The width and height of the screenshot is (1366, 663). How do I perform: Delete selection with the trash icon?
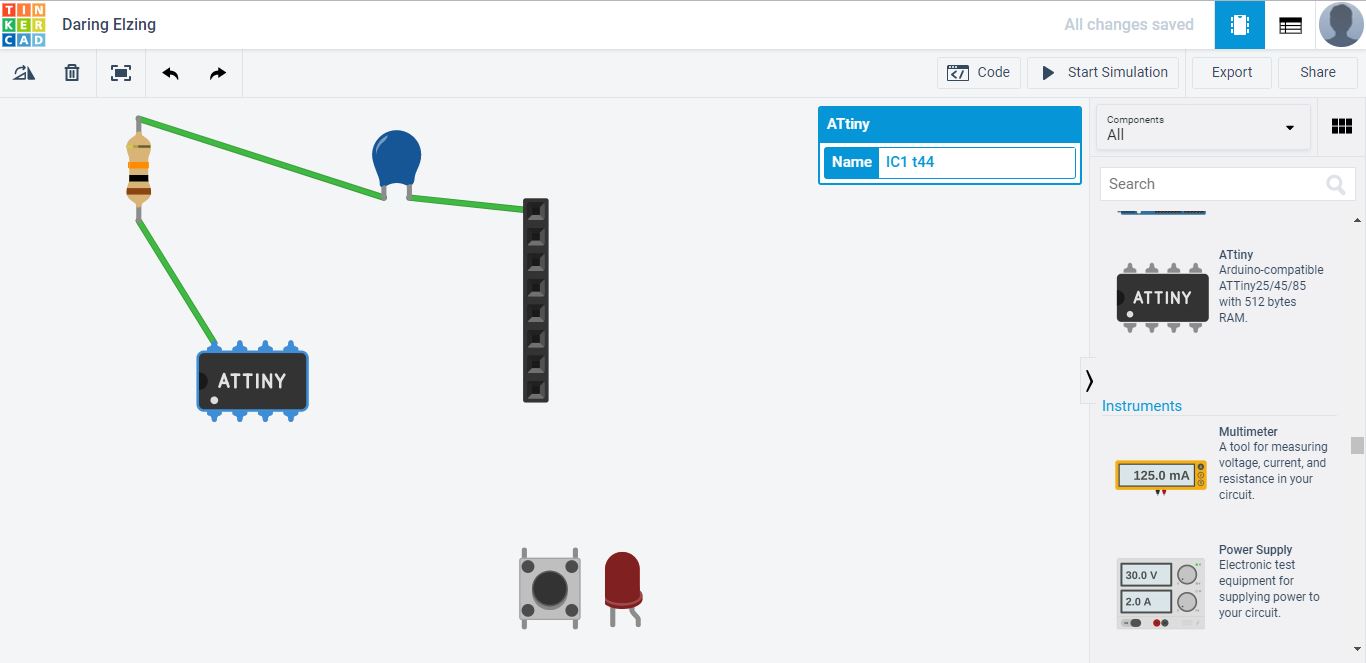point(72,73)
